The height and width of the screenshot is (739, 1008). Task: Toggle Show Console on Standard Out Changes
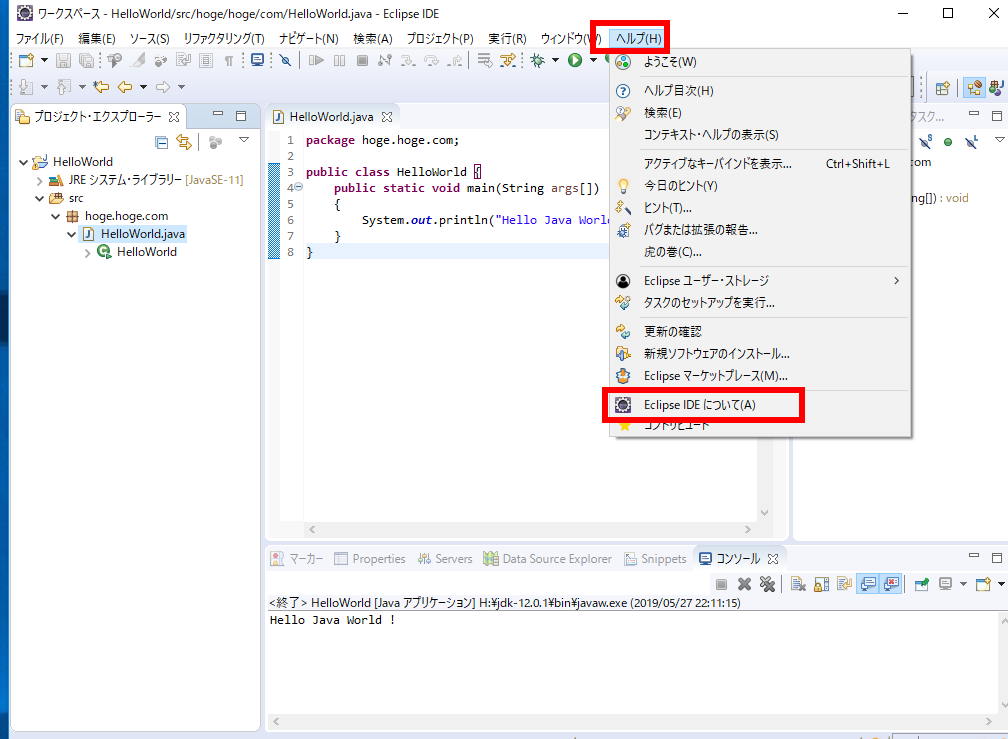(868, 584)
